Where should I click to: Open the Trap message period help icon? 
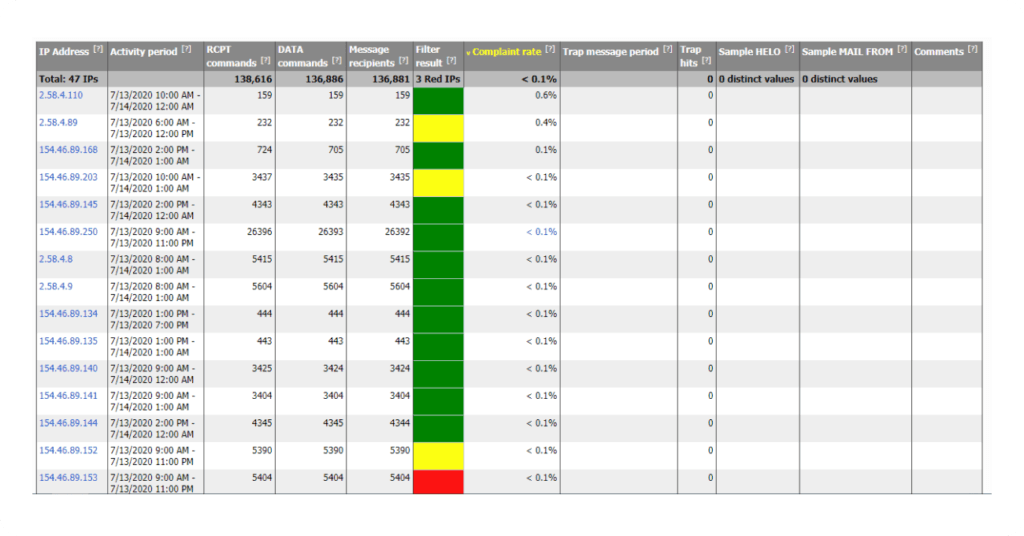[668, 50]
